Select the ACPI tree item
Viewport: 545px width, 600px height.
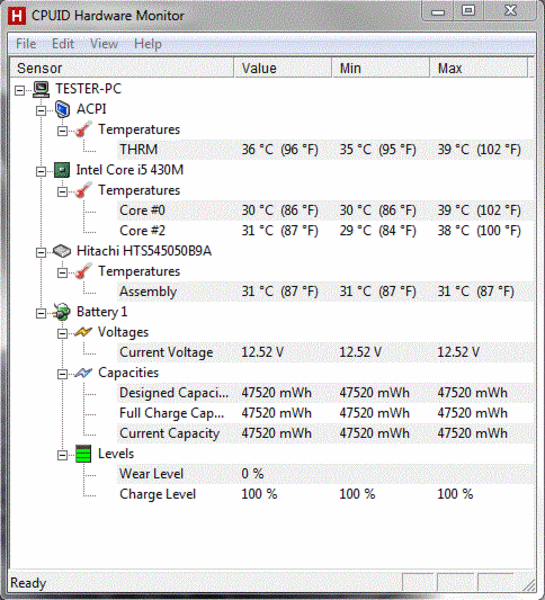(x=91, y=109)
